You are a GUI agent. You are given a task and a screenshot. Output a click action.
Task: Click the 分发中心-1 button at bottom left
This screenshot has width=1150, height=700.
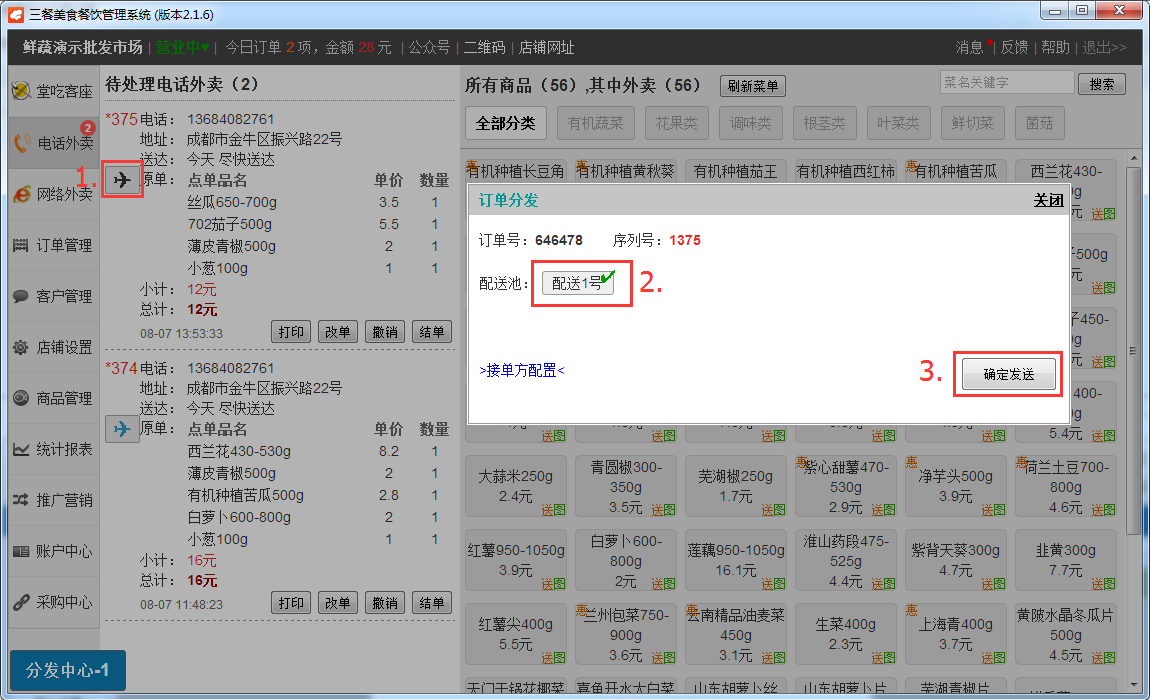68,670
